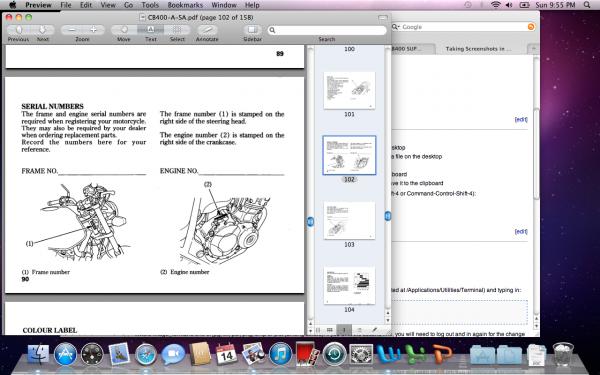
Task: Choose the rectangular Select tool
Action: click(x=177, y=30)
